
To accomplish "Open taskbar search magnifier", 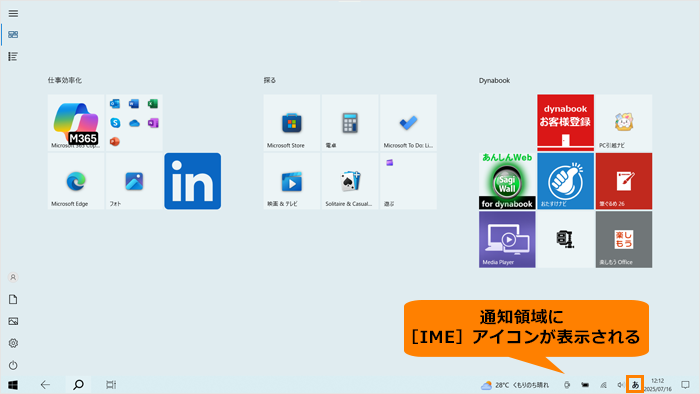I will tap(78, 385).
